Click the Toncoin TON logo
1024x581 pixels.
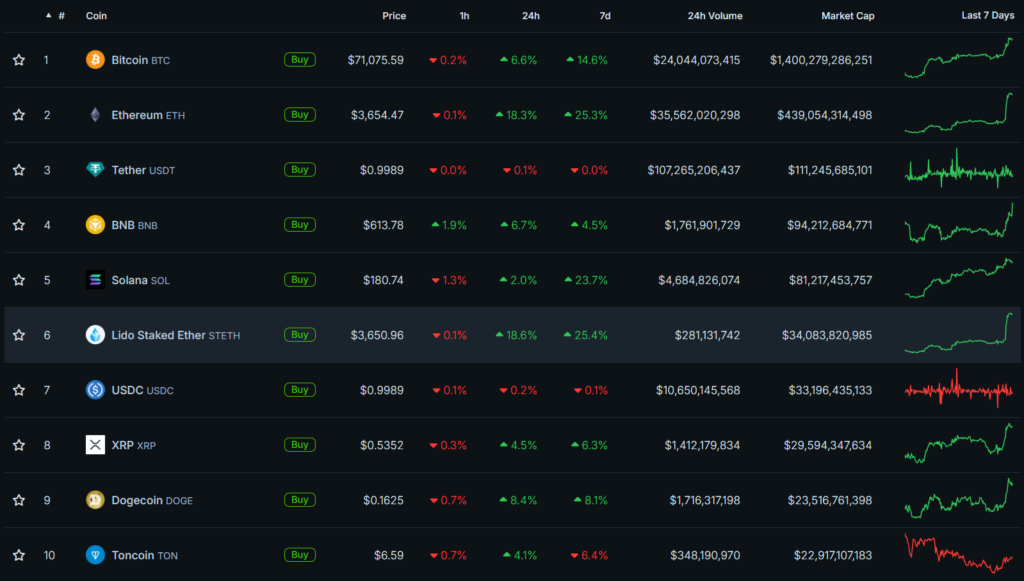[95, 554]
